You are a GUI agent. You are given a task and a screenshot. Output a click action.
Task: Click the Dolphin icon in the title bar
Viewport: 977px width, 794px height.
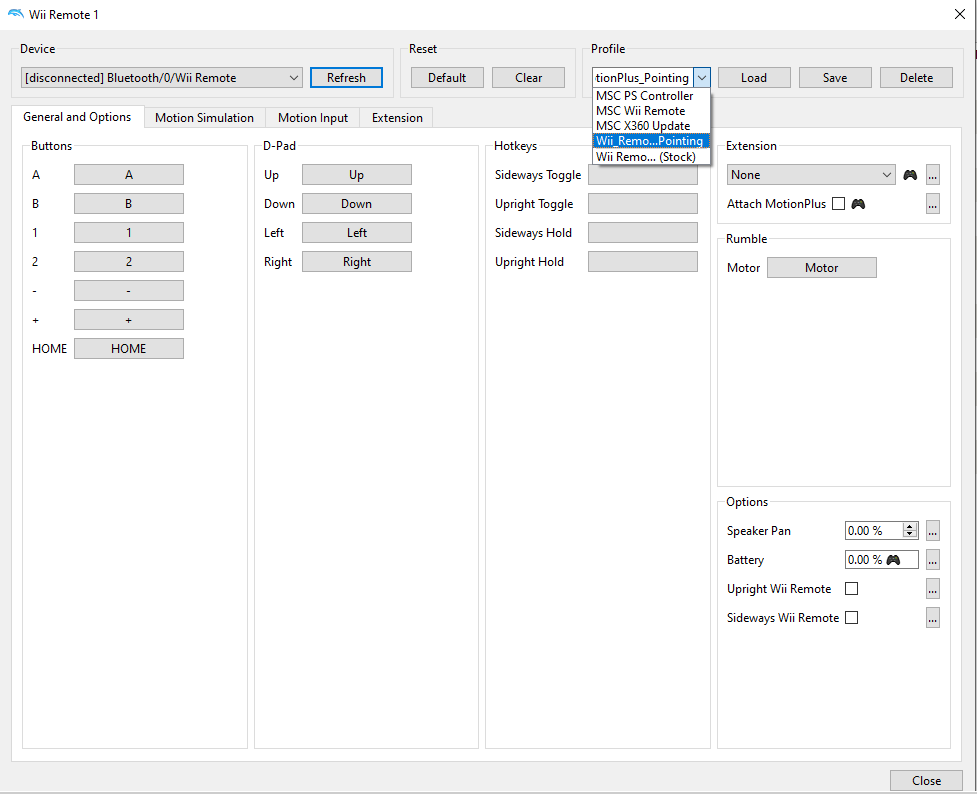[16, 14]
